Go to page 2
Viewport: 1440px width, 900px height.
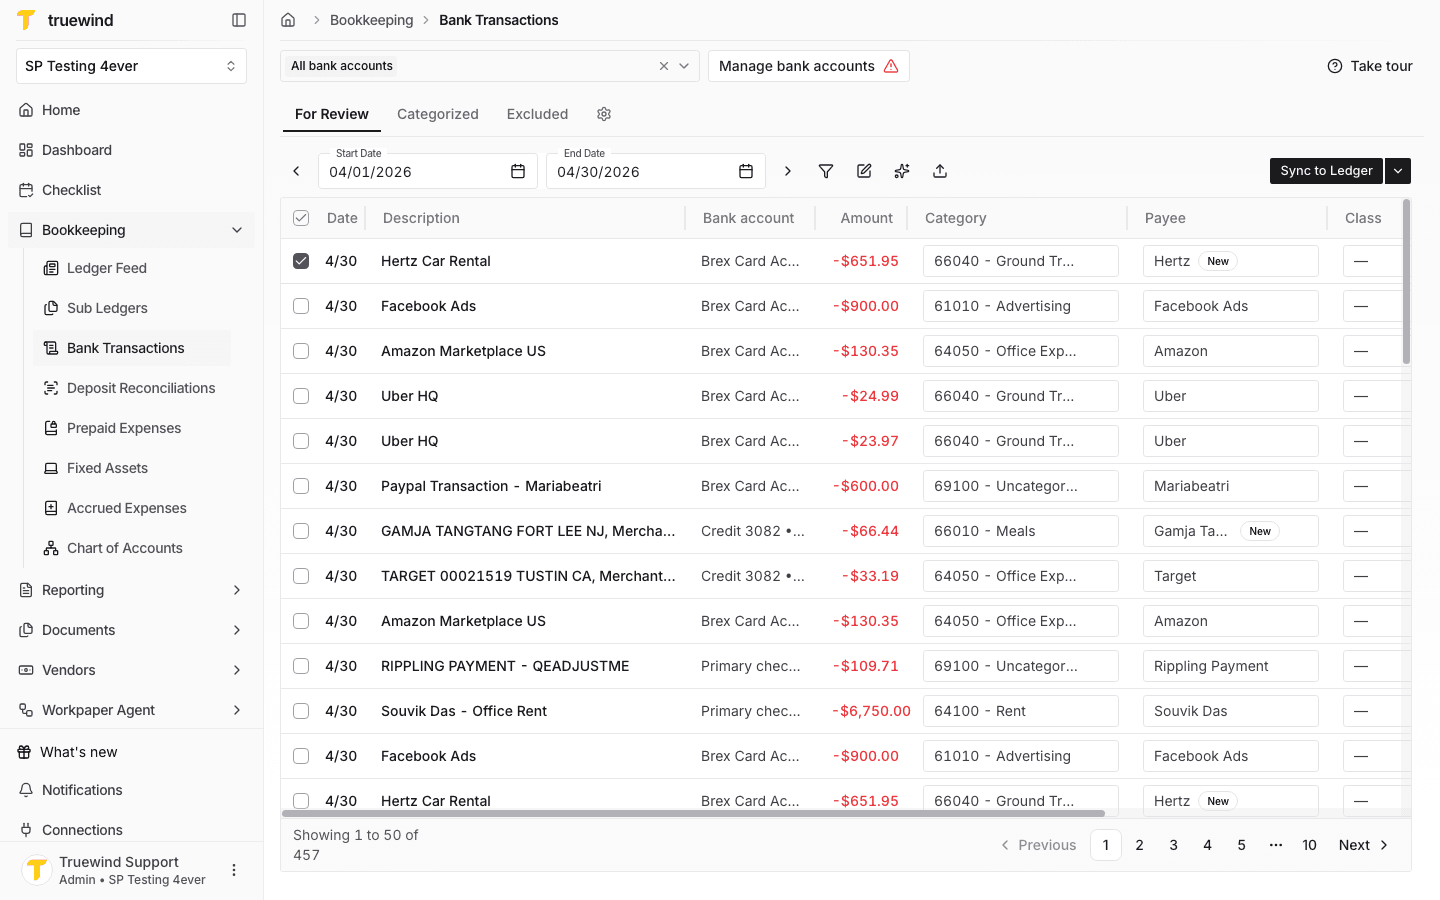[1139, 845]
